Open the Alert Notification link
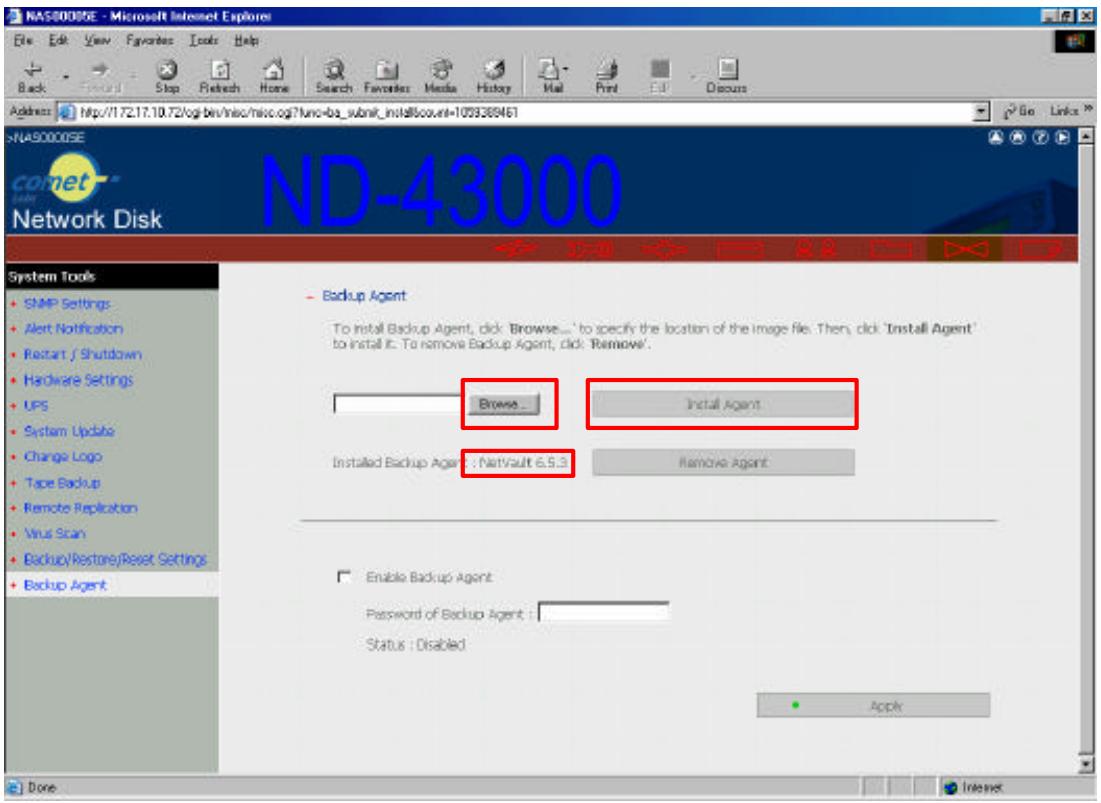Screen dimensions: 1101x803 point(73,328)
